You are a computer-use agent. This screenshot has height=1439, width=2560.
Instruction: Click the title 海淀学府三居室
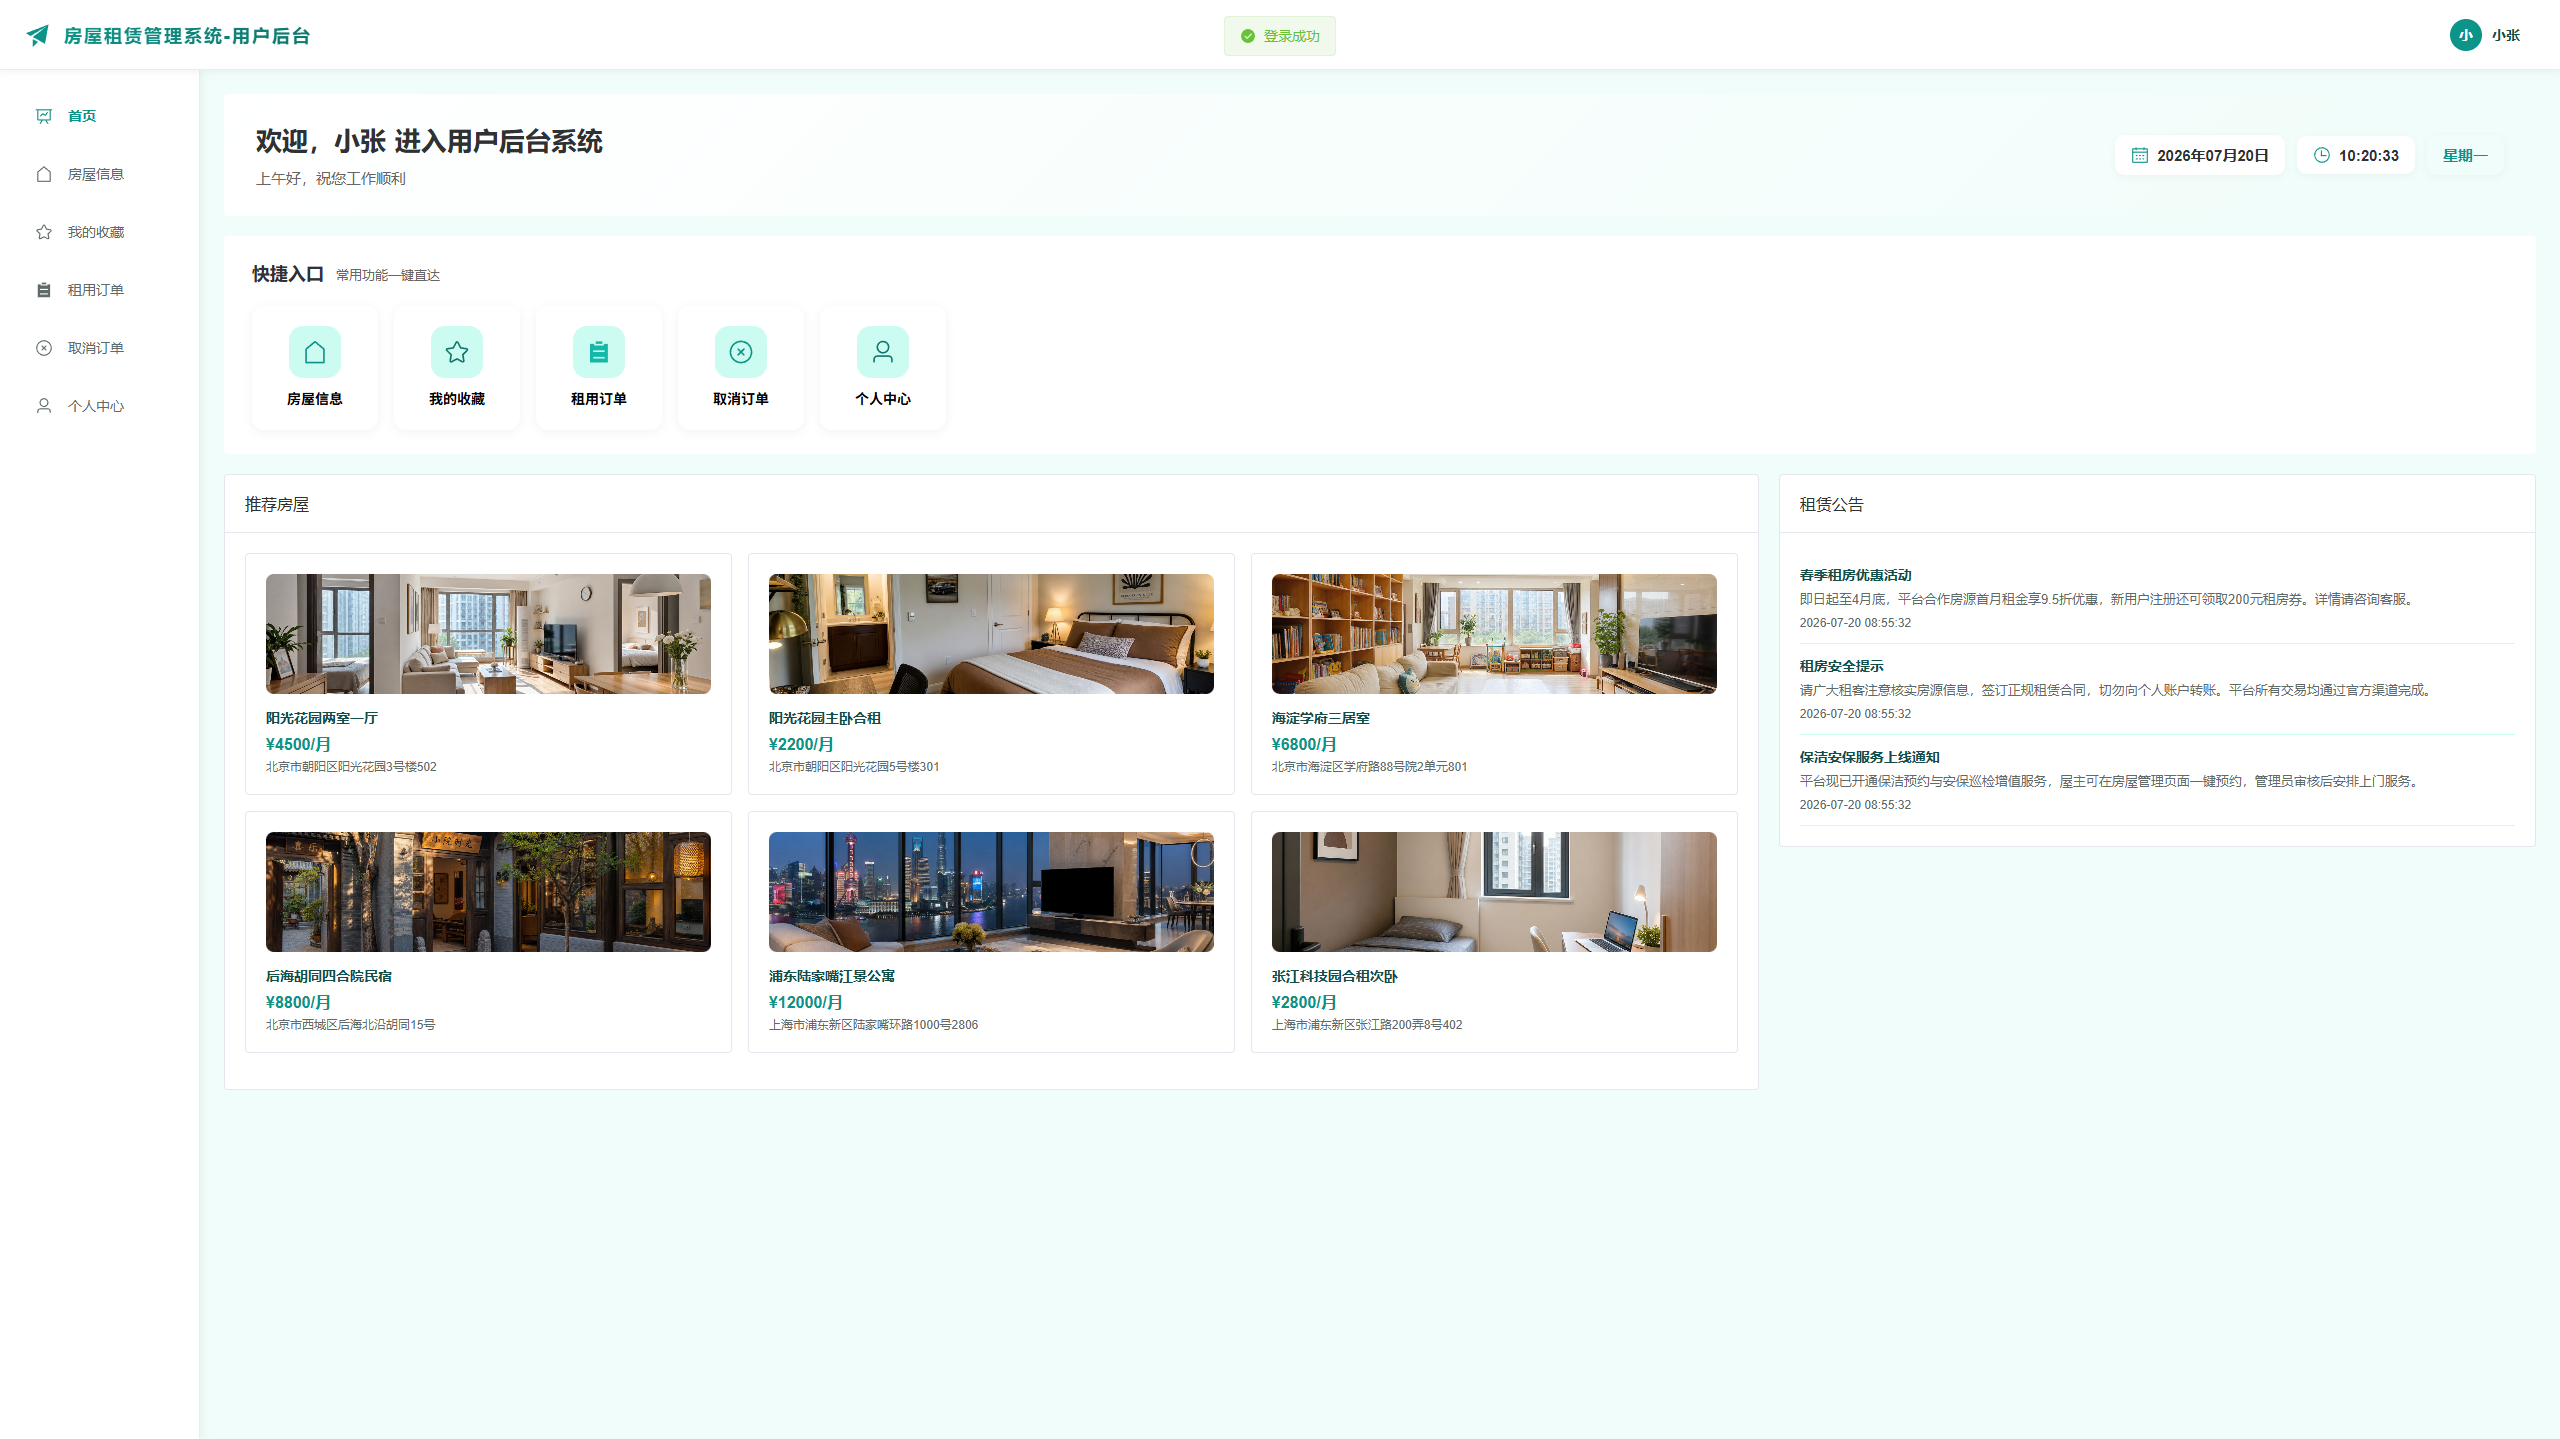[1321, 718]
